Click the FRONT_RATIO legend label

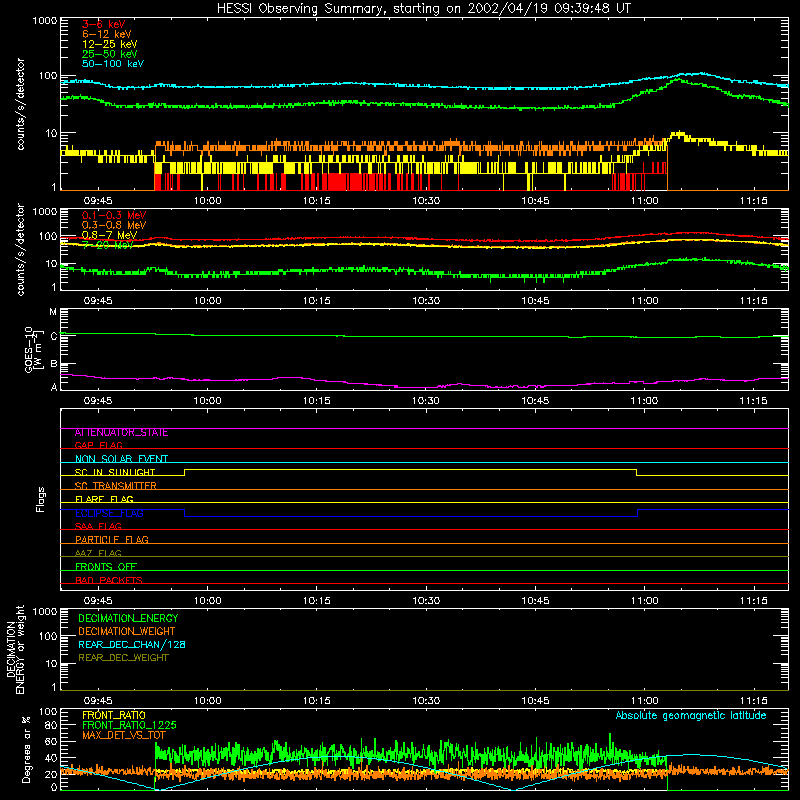114,715
